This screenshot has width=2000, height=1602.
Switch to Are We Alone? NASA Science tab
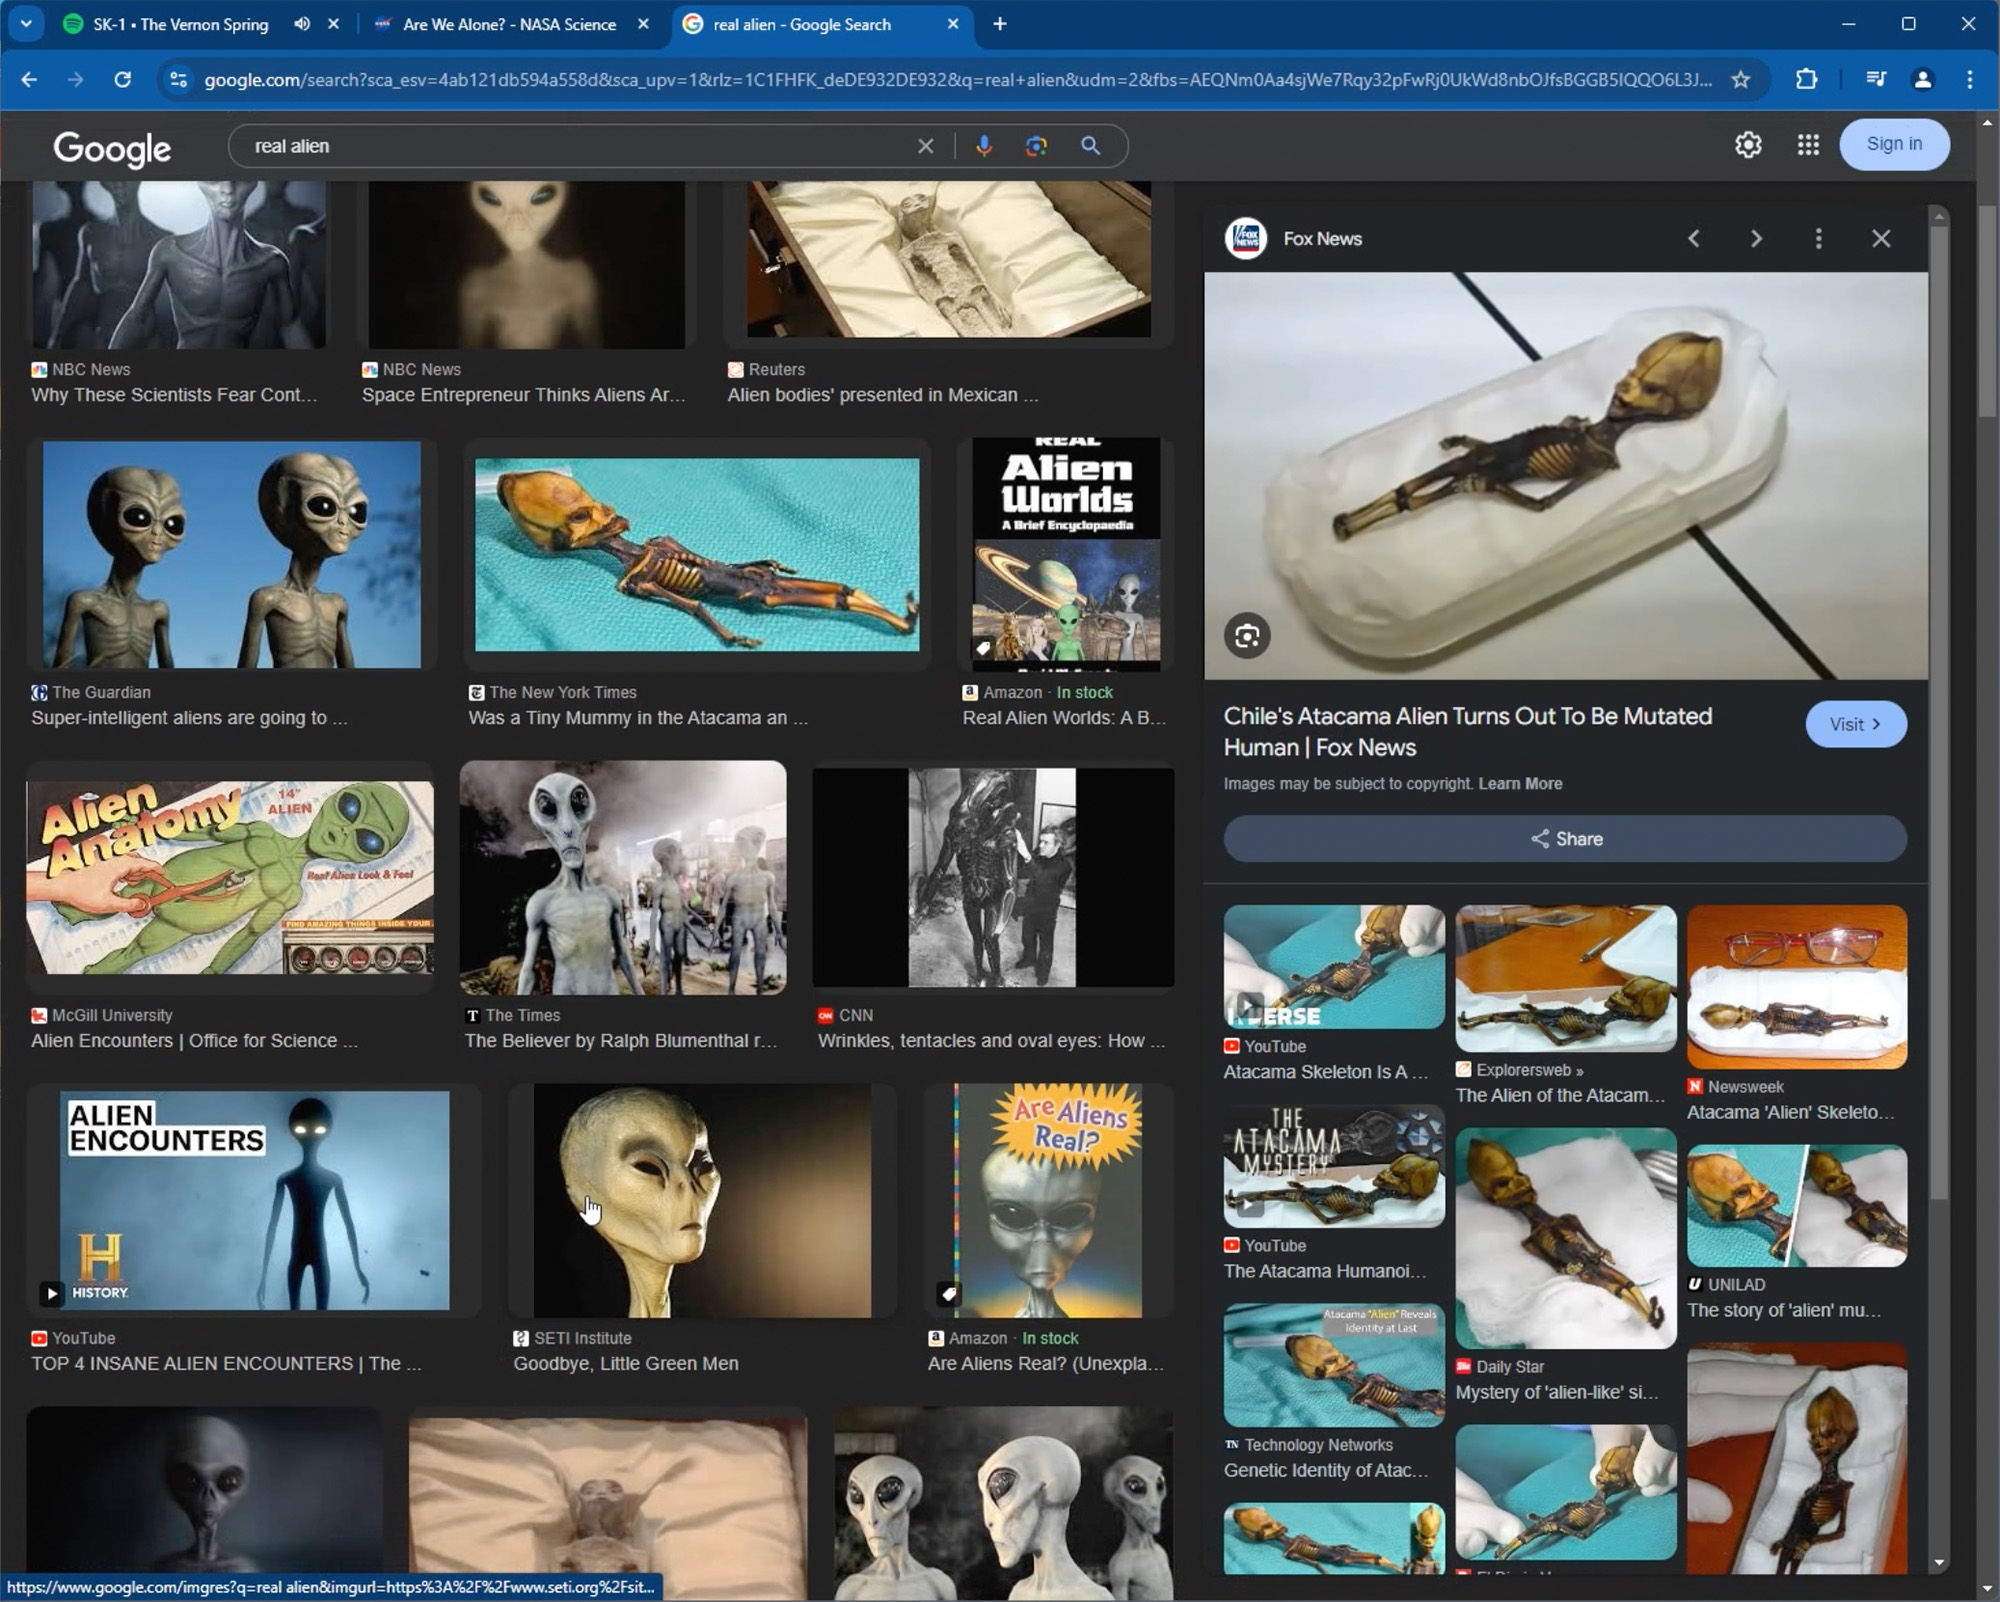coord(509,24)
